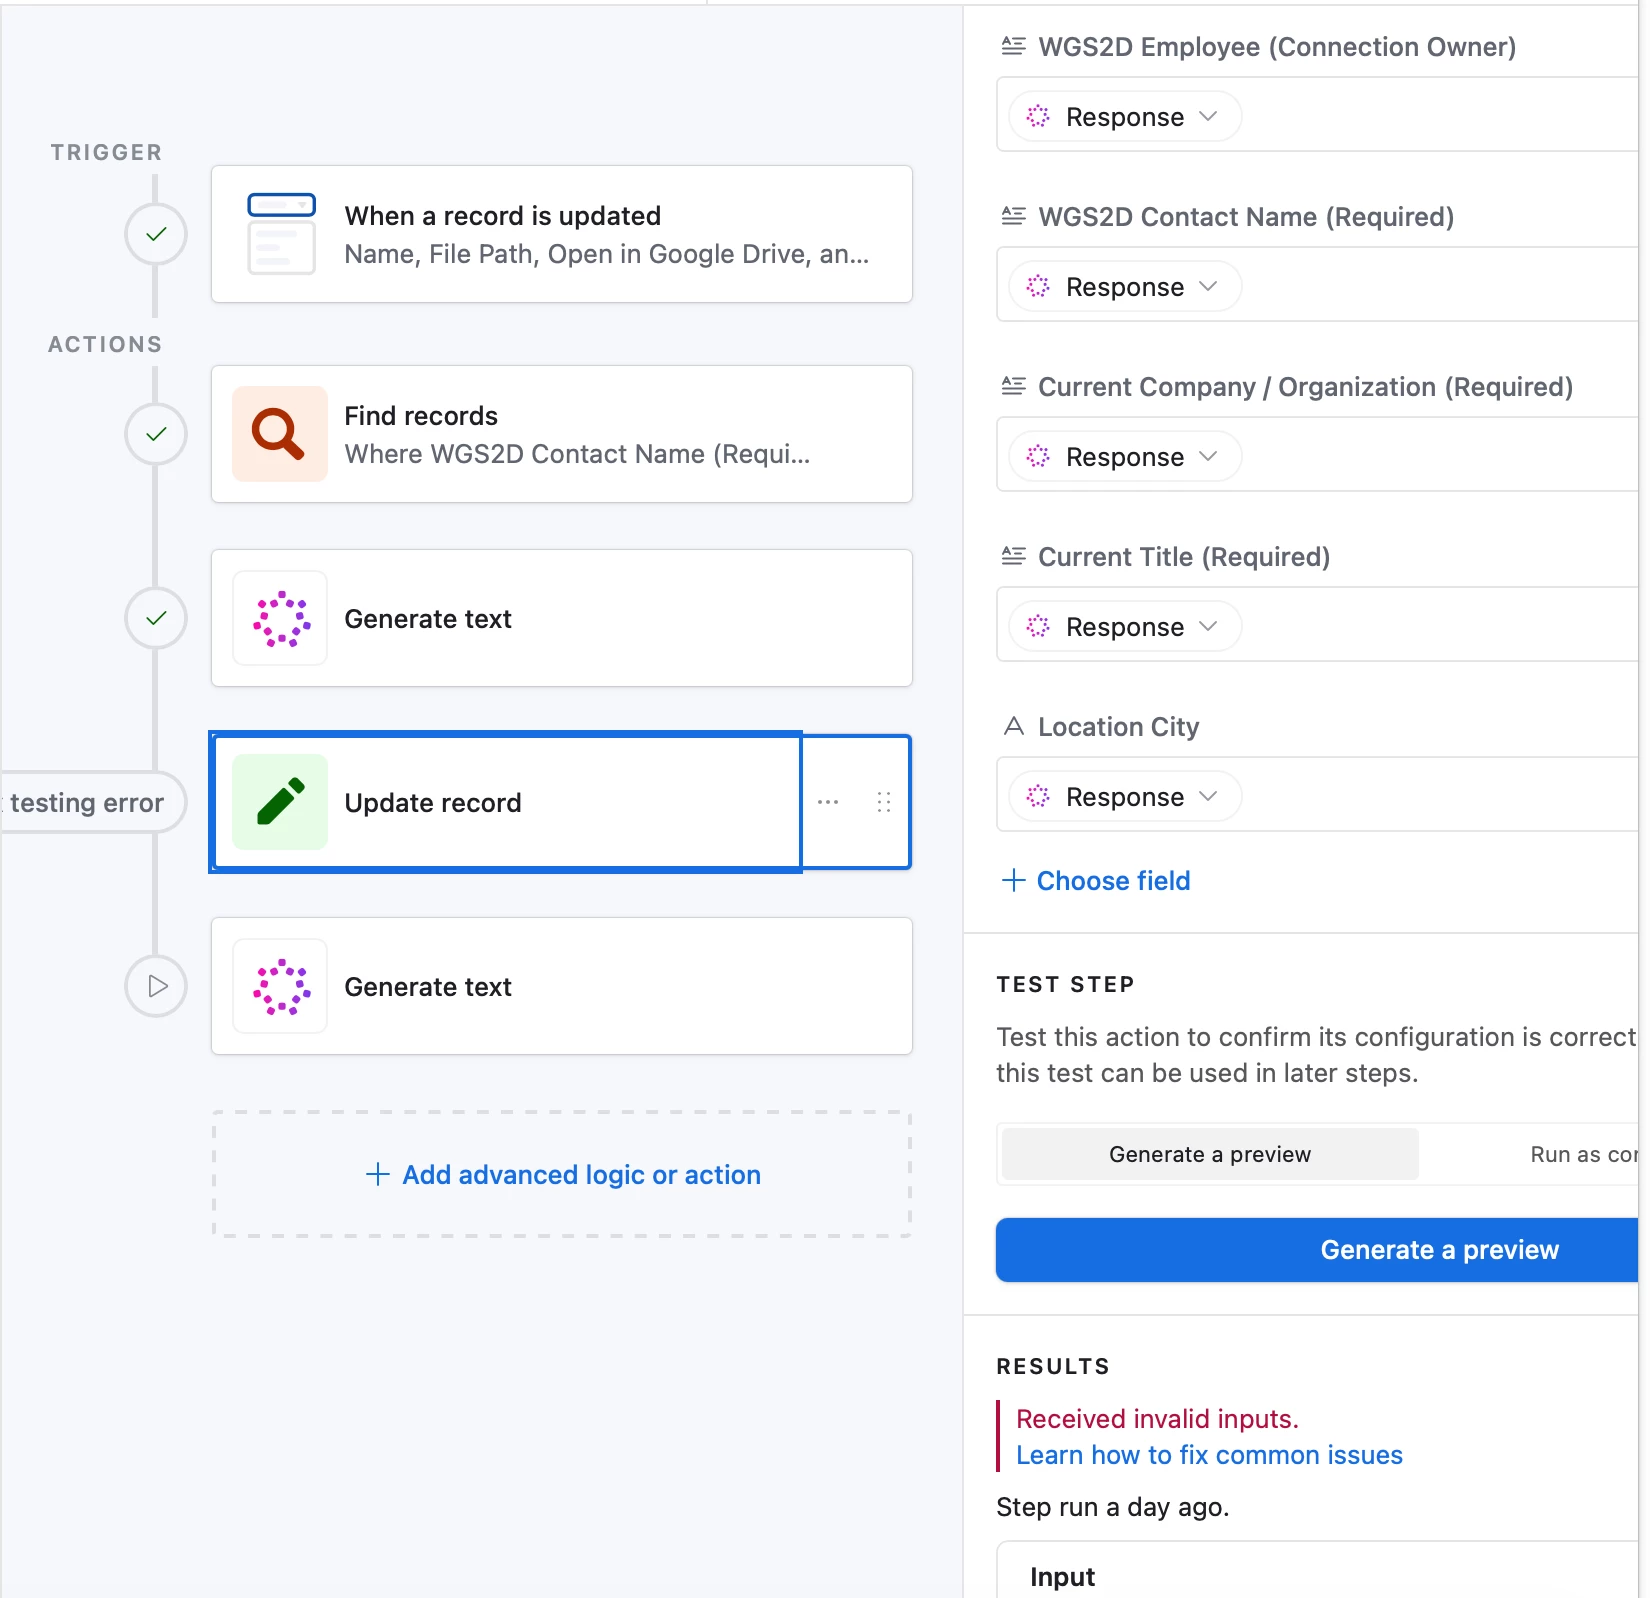Click the Find records checkmark status circle
Screen dimensions: 1650x1598
click(156, 434)
